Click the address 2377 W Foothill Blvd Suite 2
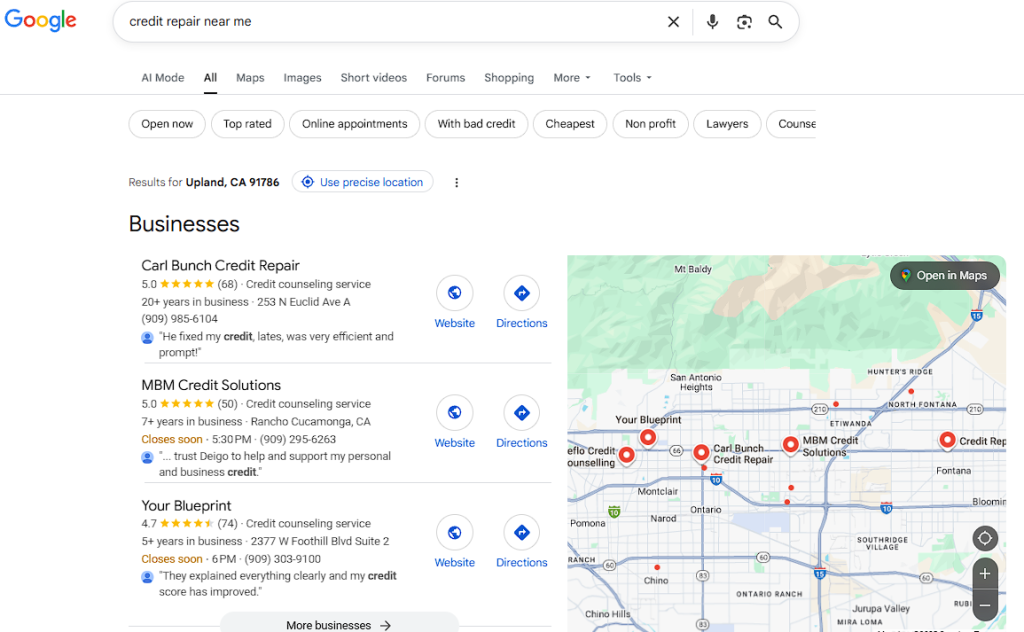Screen dimensions: 1024x632 pos(320,541)
